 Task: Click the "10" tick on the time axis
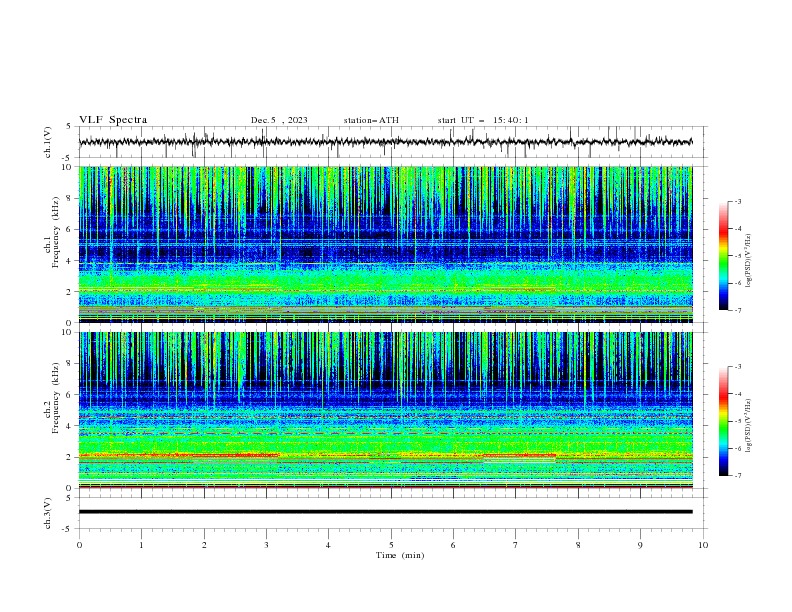click(703, 545)
